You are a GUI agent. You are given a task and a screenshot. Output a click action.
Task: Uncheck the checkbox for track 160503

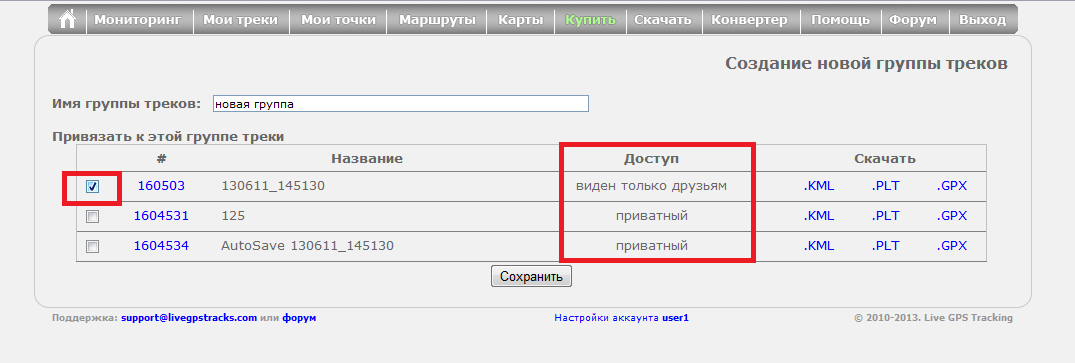pos(93,187)
